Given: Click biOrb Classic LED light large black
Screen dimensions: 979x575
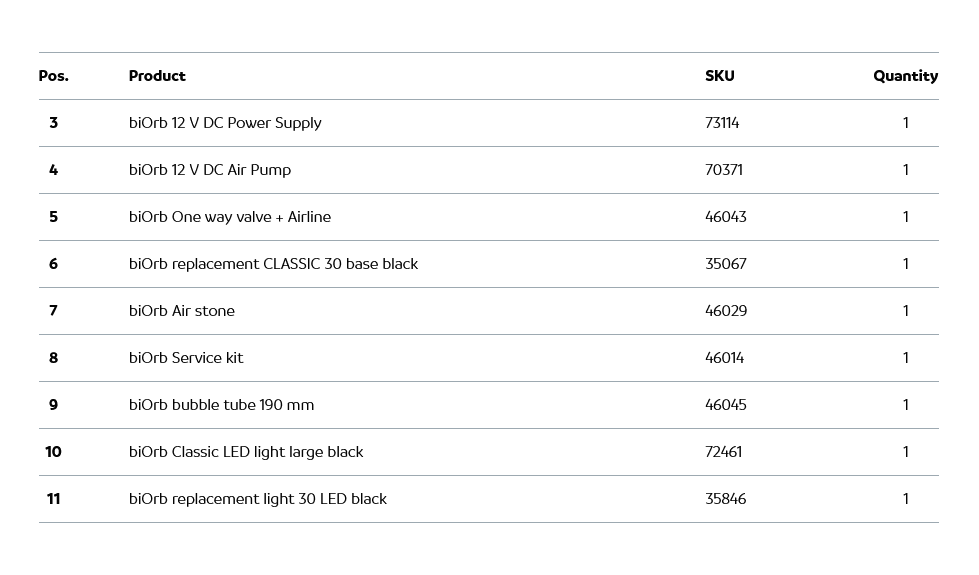Looking at the screenshot, I should pyautogui.click(x=246, y=452).
